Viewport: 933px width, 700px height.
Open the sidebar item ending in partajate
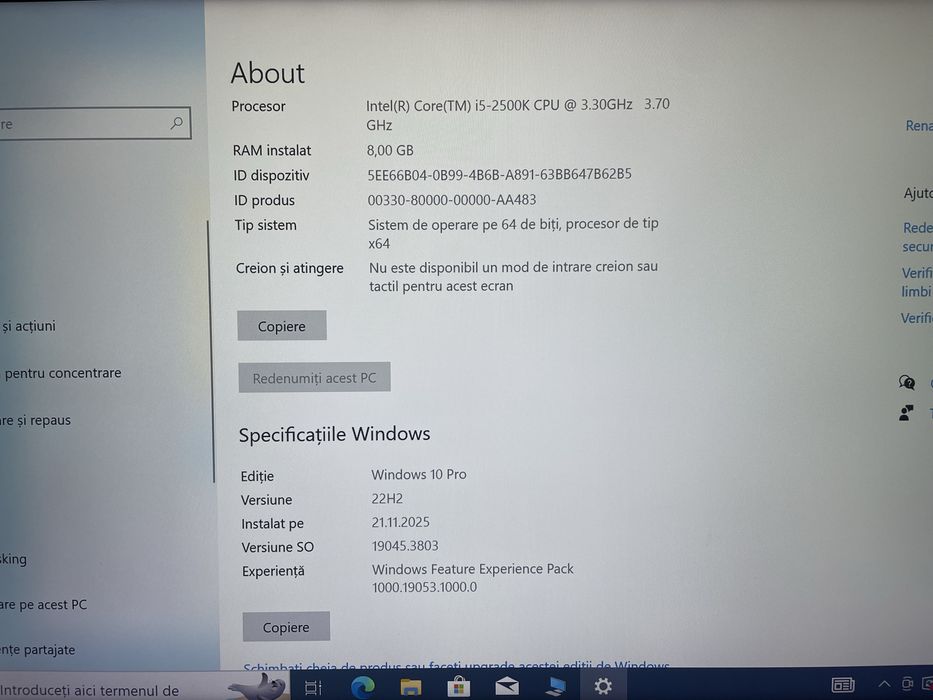tap(38, 650)
